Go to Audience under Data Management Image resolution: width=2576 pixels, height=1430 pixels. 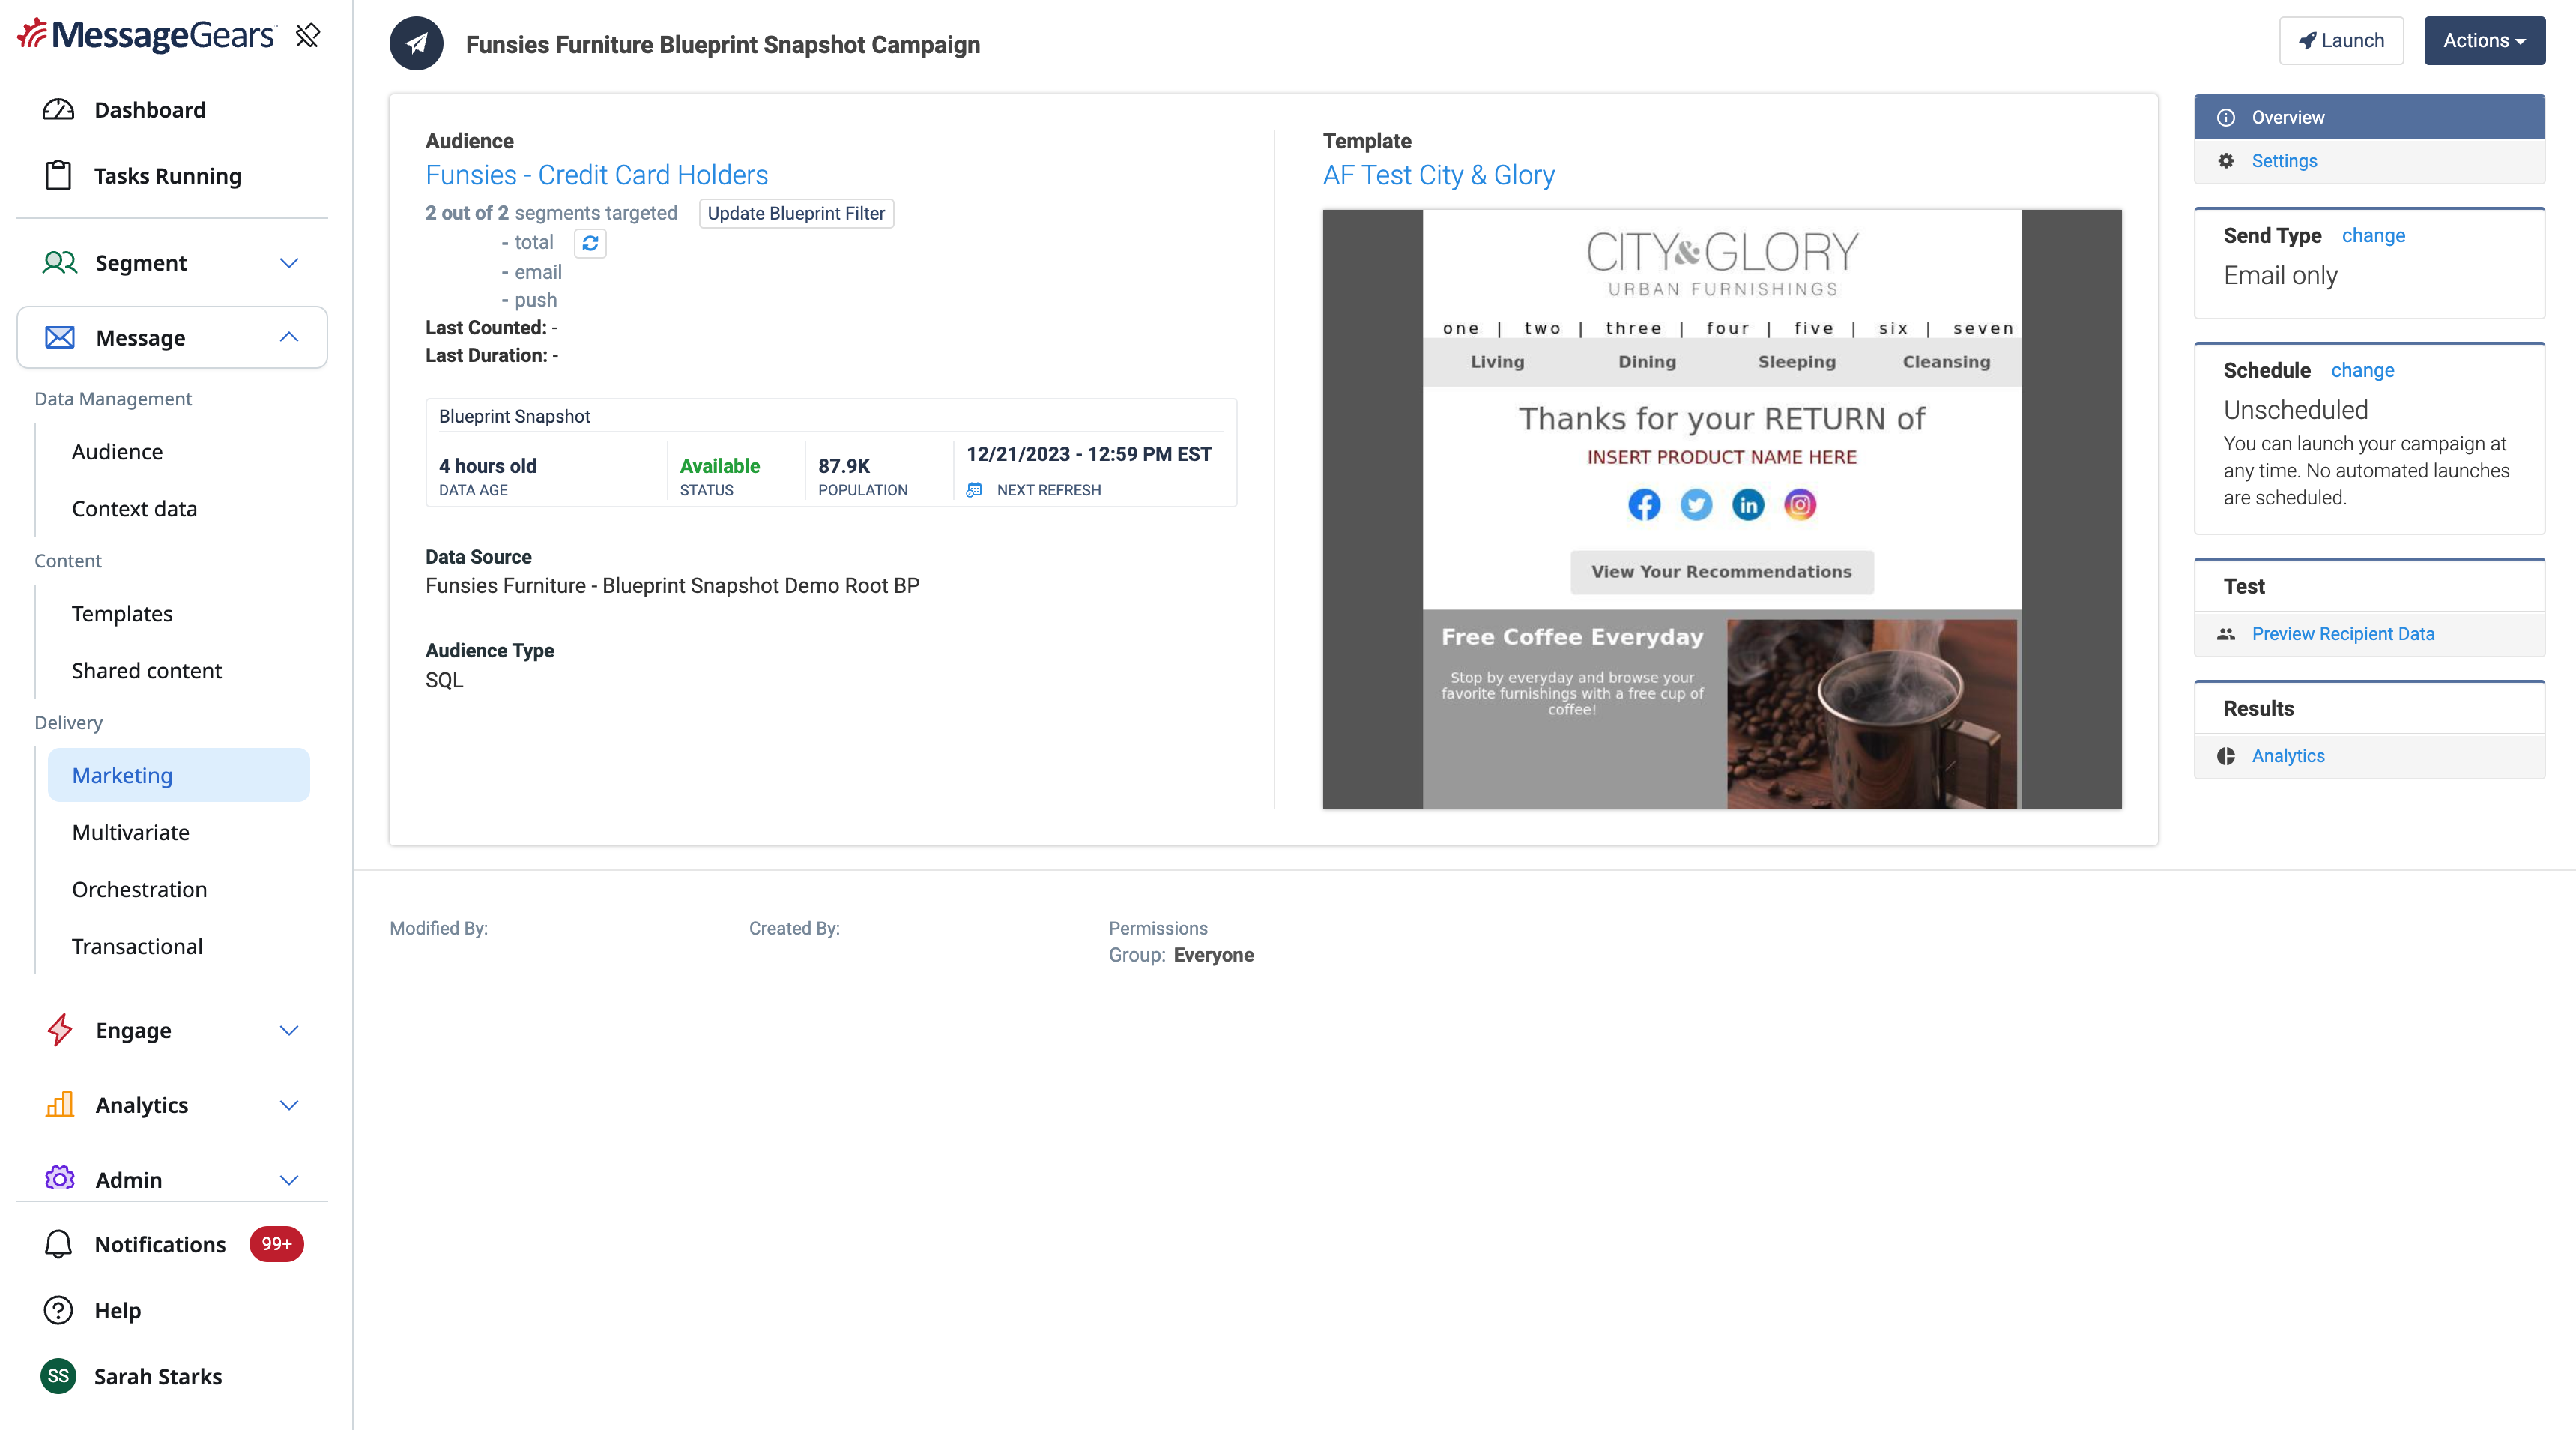[x=117, y=452]
